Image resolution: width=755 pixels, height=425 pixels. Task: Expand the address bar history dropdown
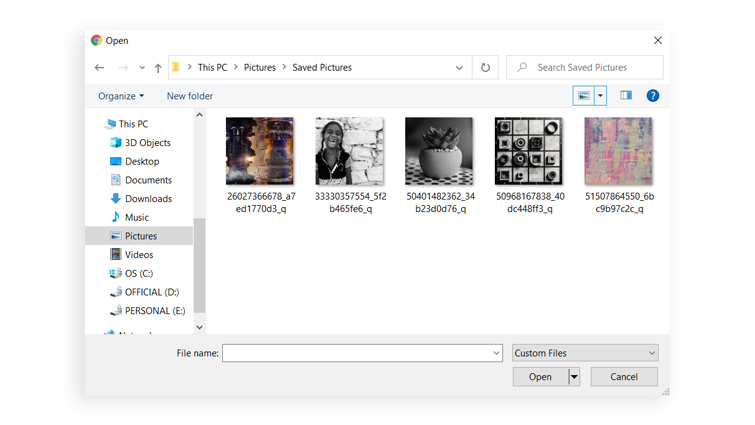tap(459, 68)
